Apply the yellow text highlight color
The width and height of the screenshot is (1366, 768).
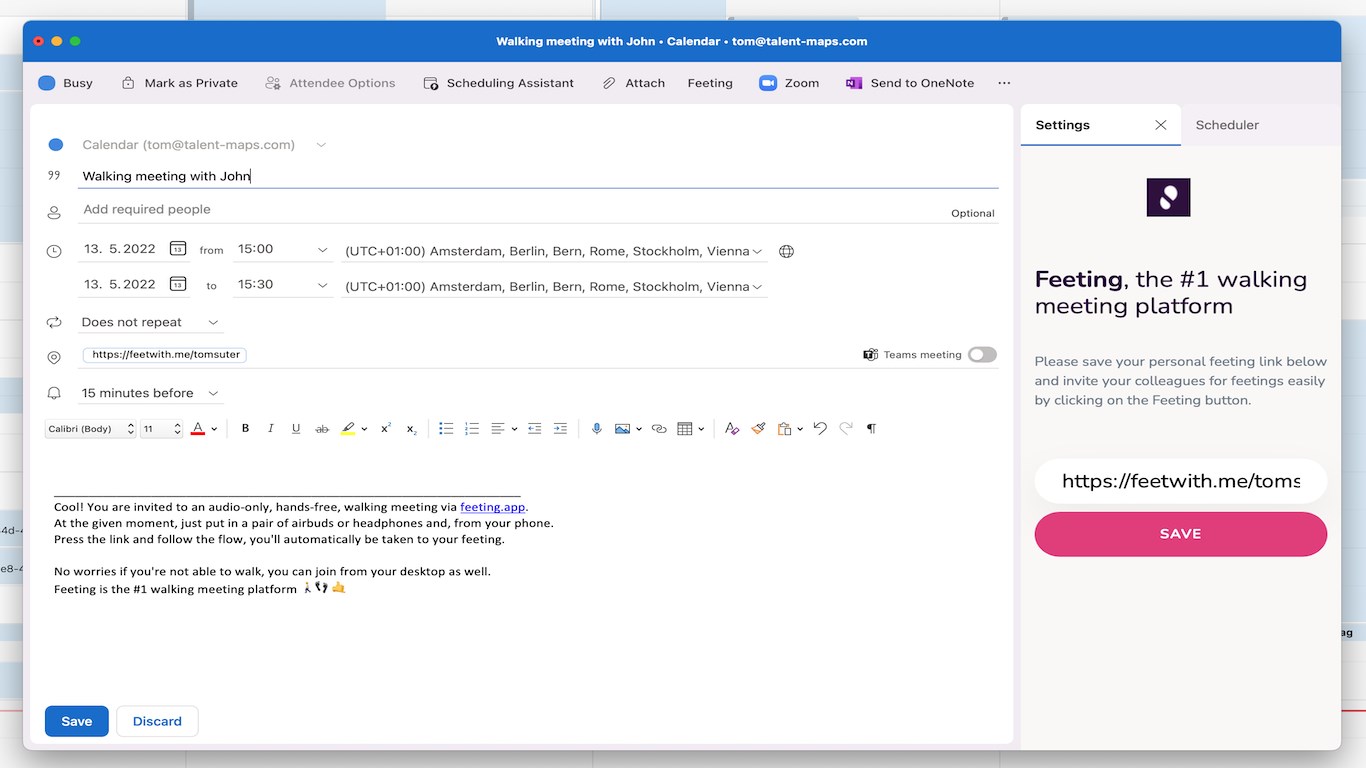[x=348, y=429]
